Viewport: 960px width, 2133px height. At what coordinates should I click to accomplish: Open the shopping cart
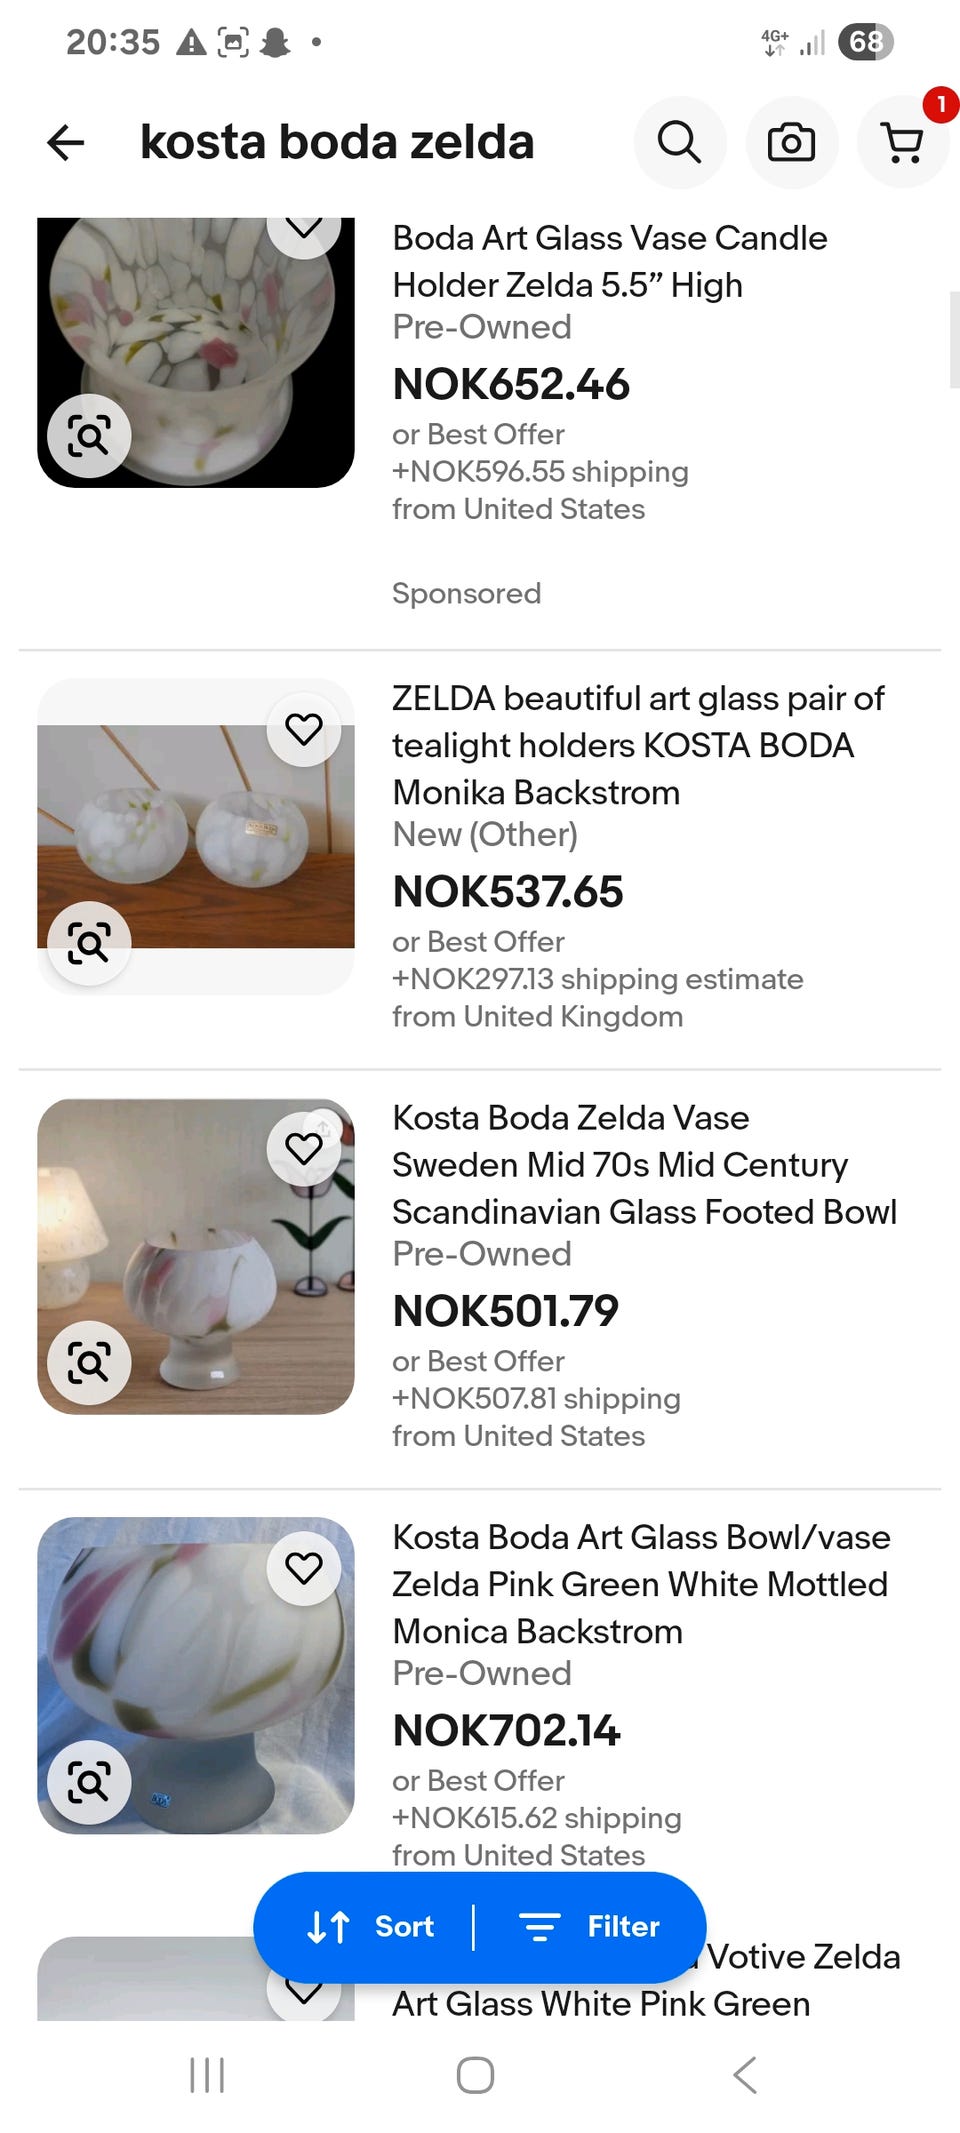coord(903,142)
